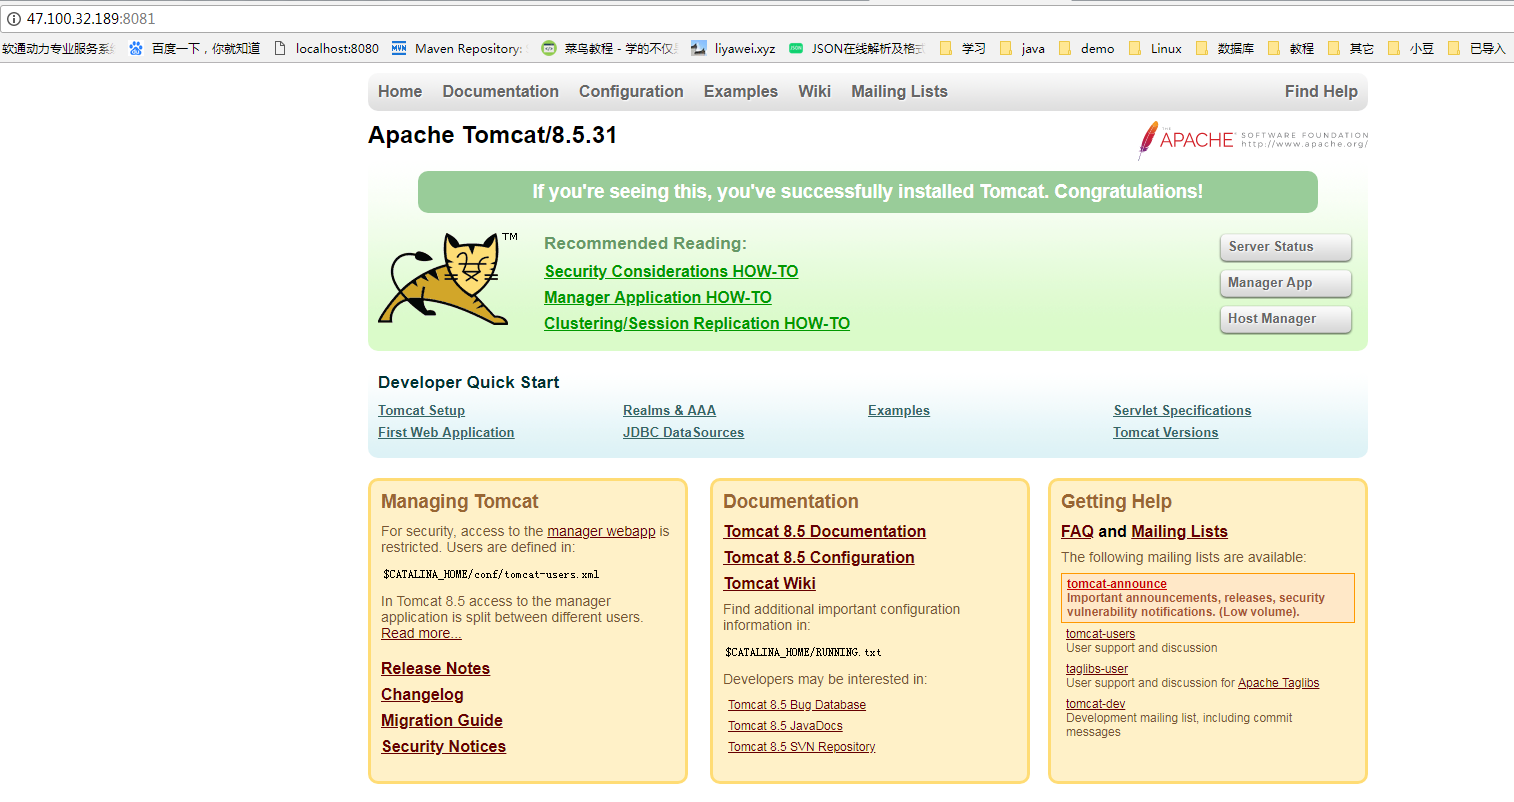Open the liyawei.xyz bookmark
This screenshot has height=802, width=1514.
733,48
